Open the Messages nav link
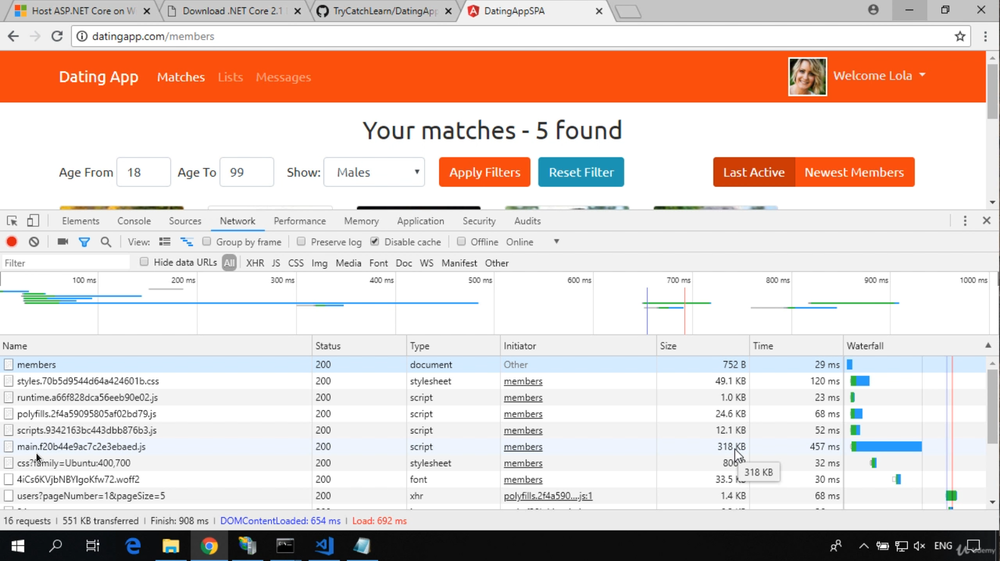This screenshot has height=561, width=1000. click(x=283, y=77)
